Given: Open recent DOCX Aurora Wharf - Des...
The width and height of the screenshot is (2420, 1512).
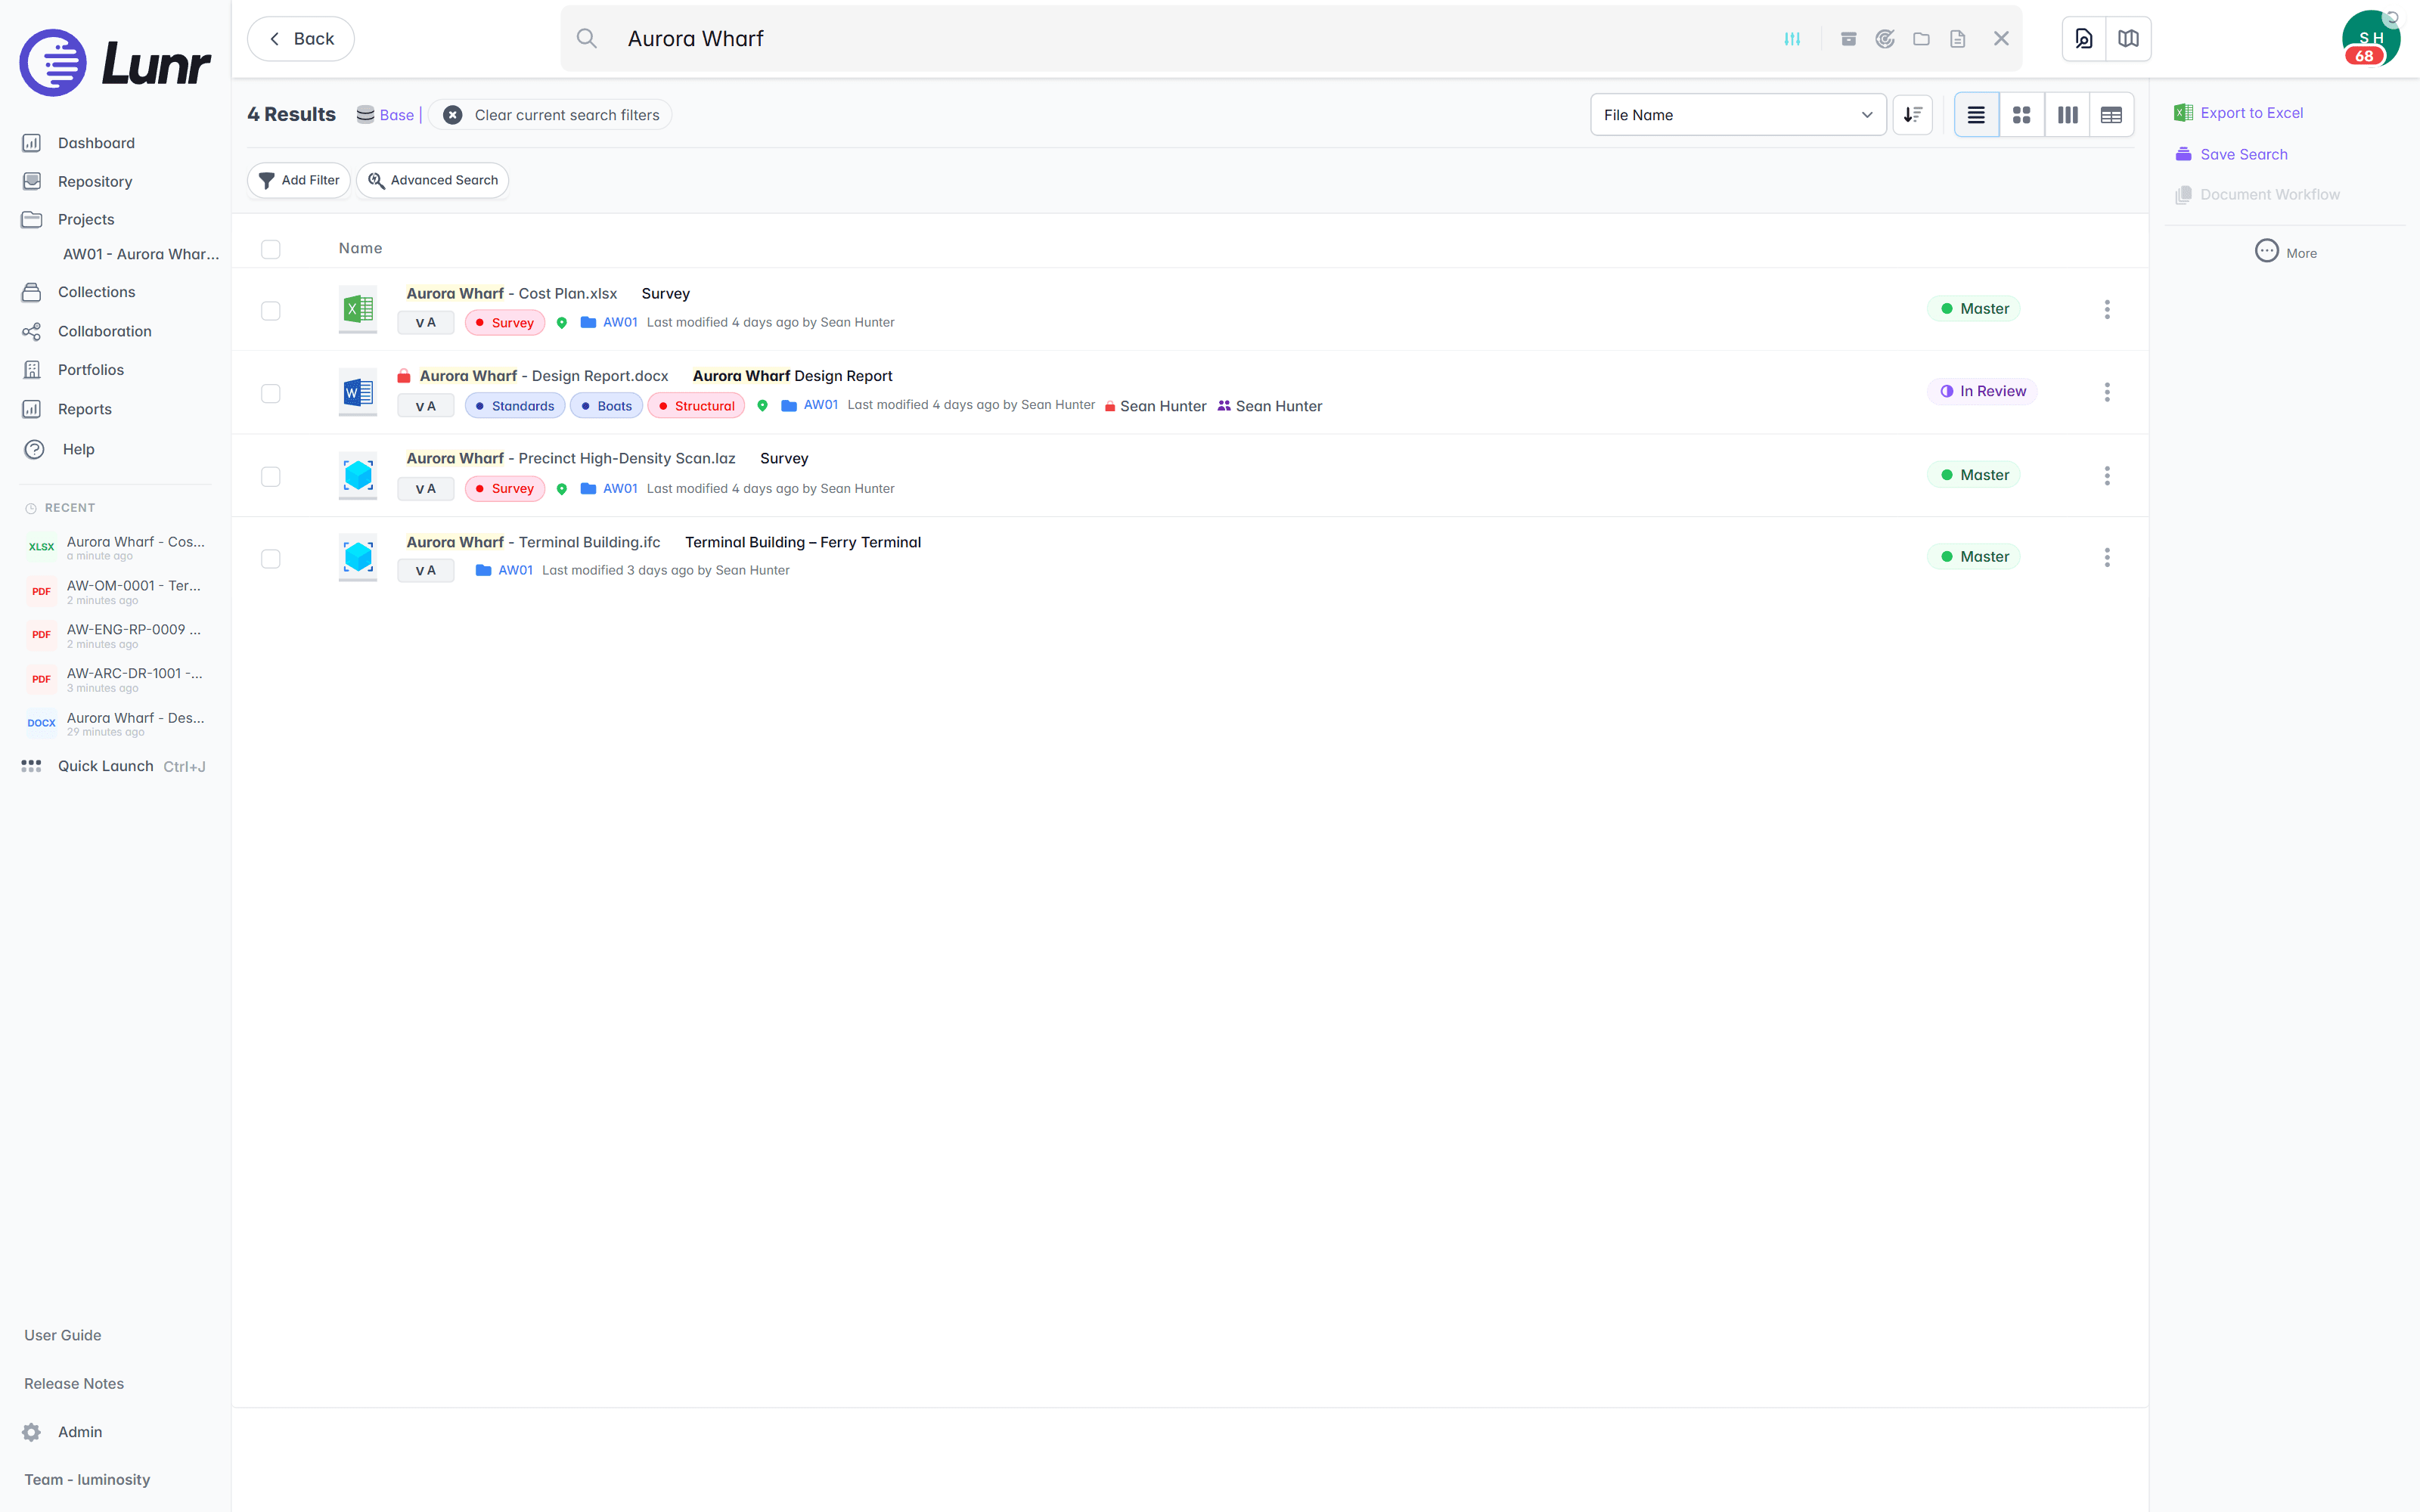Looking at the screenshot, I should click(115, 723).
